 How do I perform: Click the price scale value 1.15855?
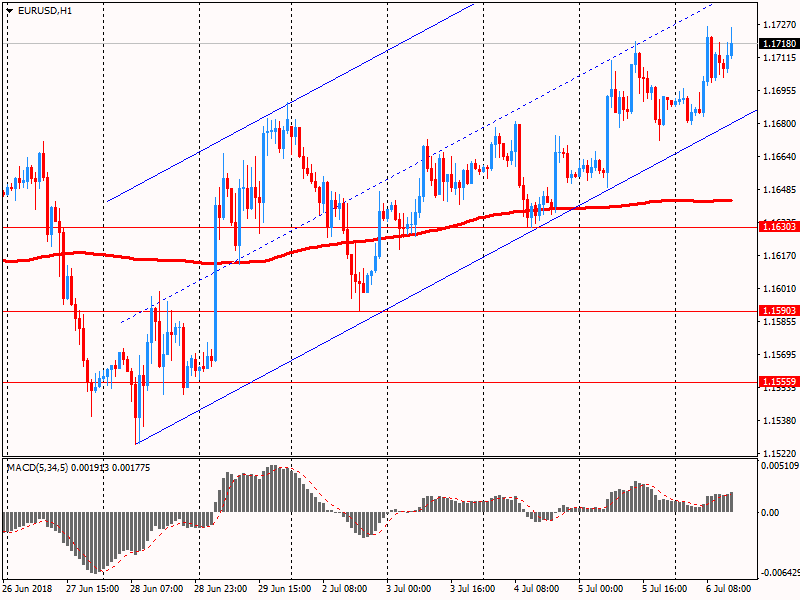pyautogui.click(x=780, y=322)
